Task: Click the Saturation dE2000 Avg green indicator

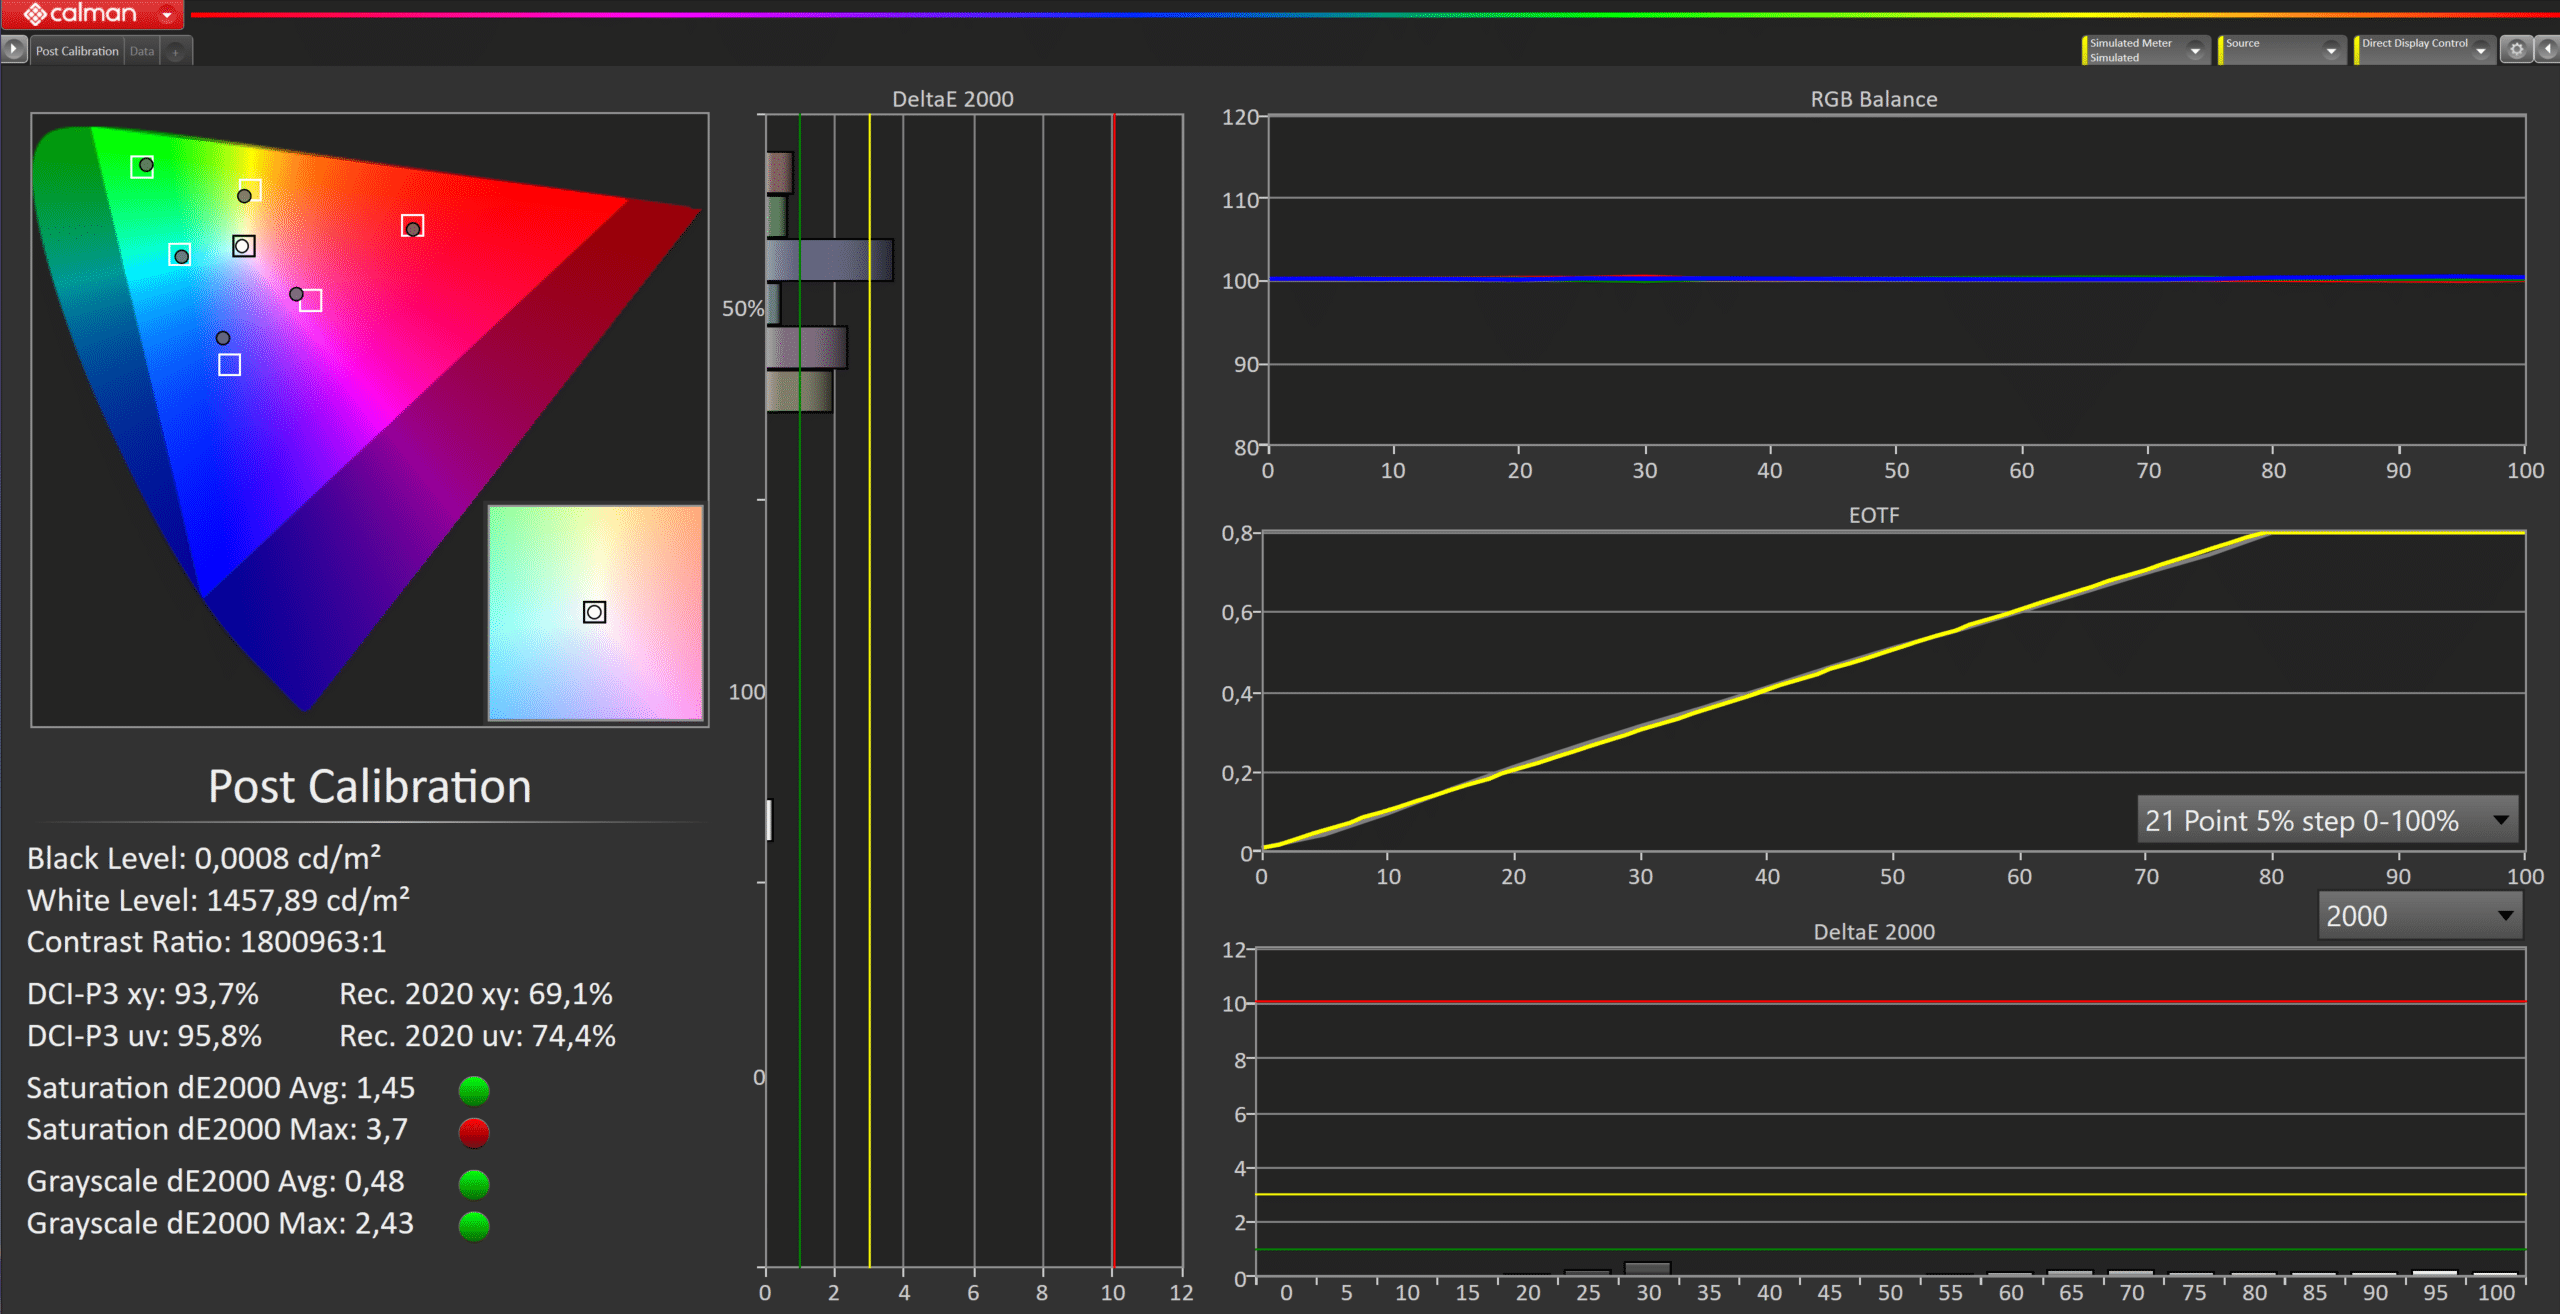Action: pos(474,1090)
